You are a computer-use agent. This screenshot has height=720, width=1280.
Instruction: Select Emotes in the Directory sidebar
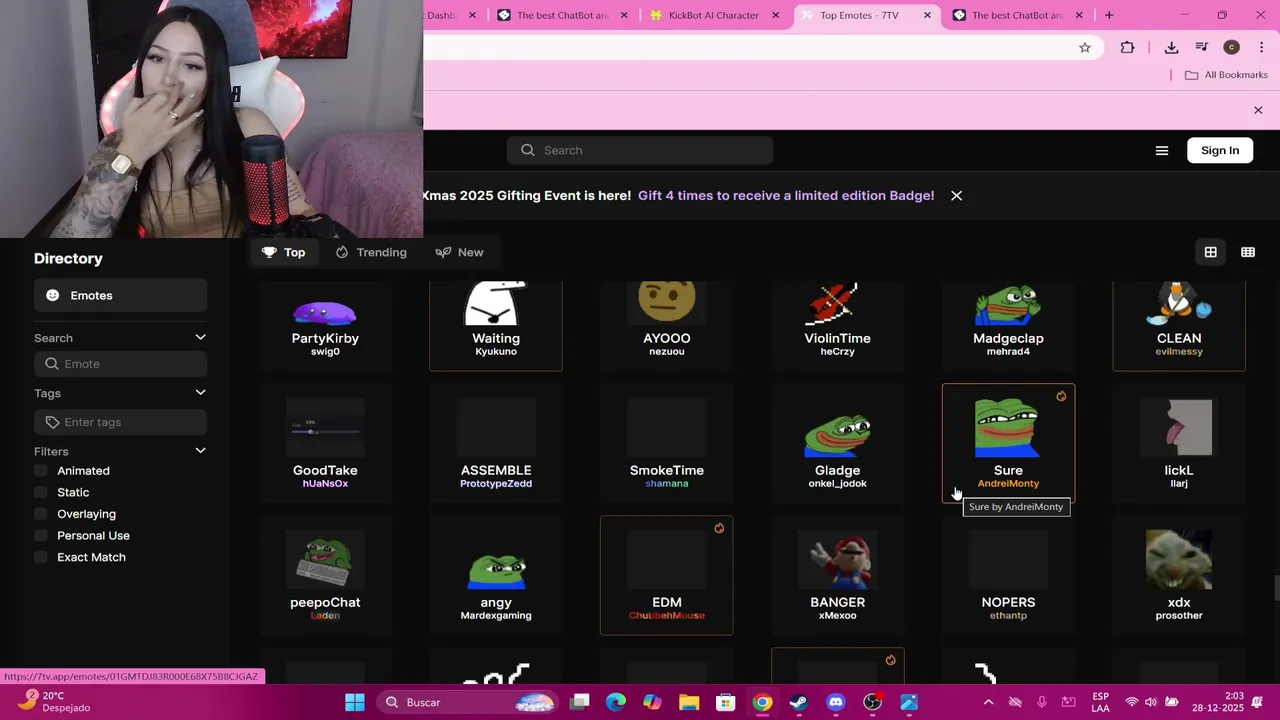120,296
